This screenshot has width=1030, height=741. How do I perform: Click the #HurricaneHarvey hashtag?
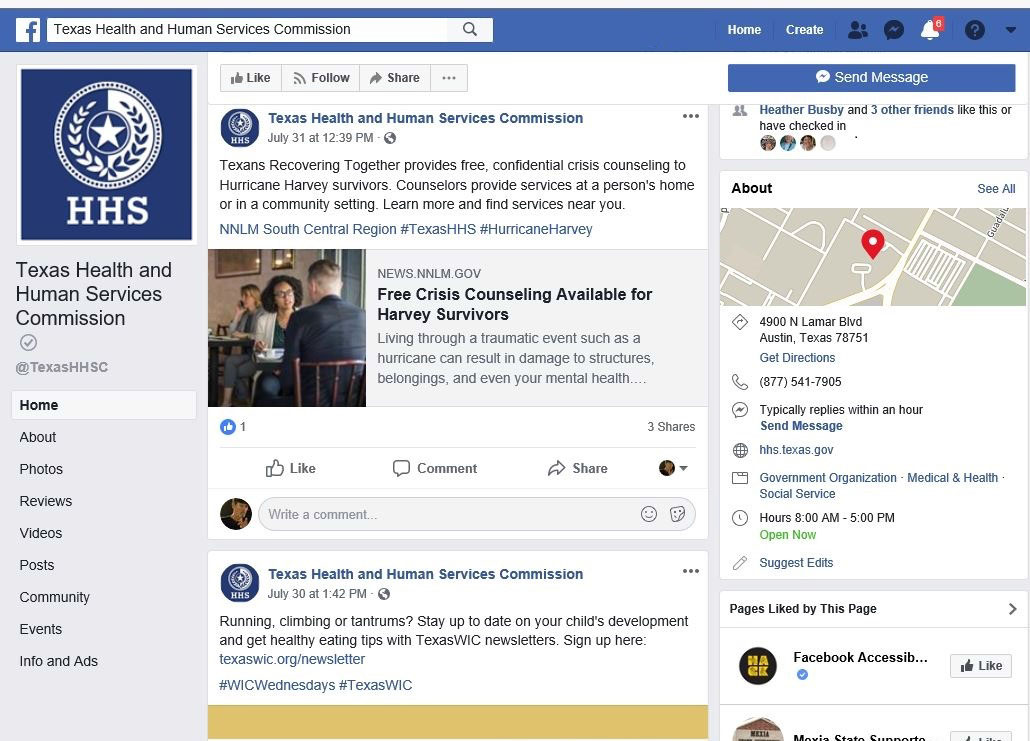(x=536, y=229)
